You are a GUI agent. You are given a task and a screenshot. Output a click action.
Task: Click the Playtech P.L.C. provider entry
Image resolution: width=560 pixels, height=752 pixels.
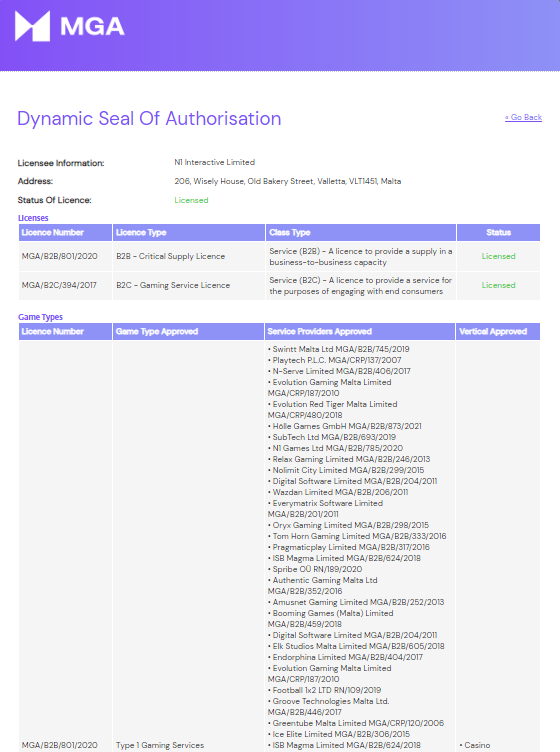tap(335, 360)
